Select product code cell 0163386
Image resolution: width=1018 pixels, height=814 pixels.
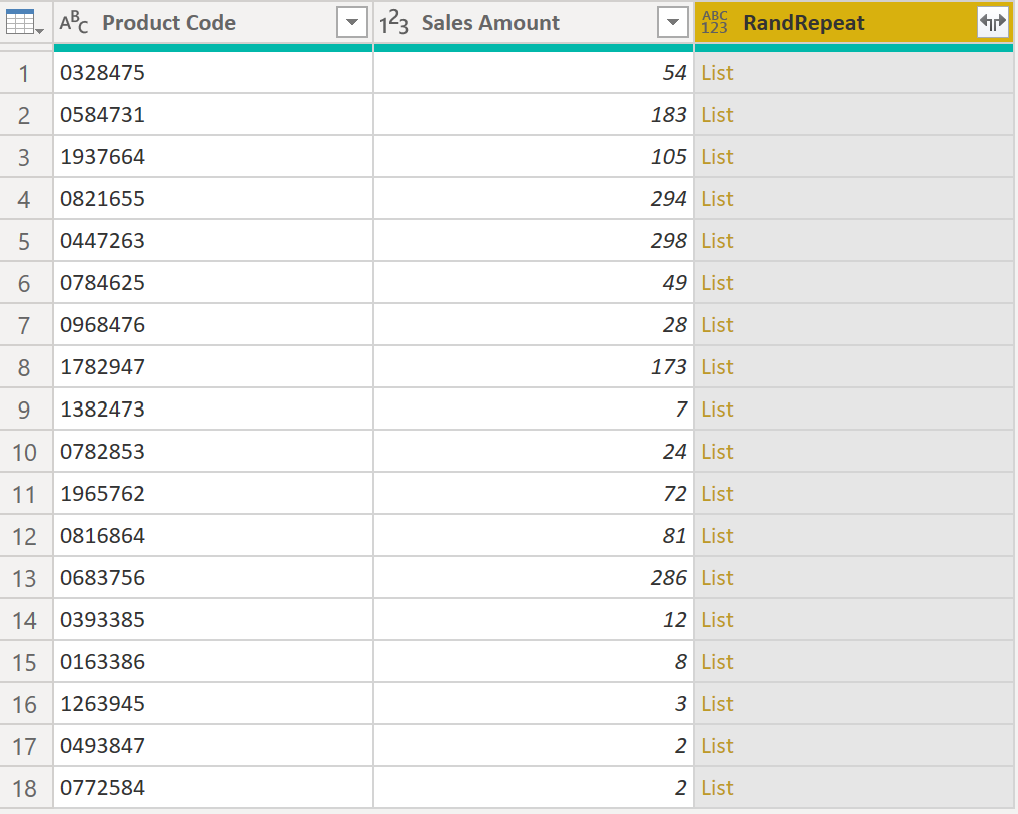tap(213, 662)
